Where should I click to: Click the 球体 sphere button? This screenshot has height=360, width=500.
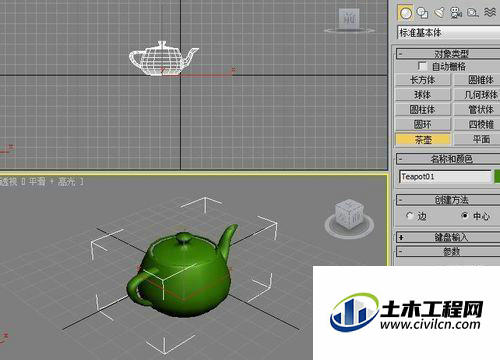pos(423,95)
